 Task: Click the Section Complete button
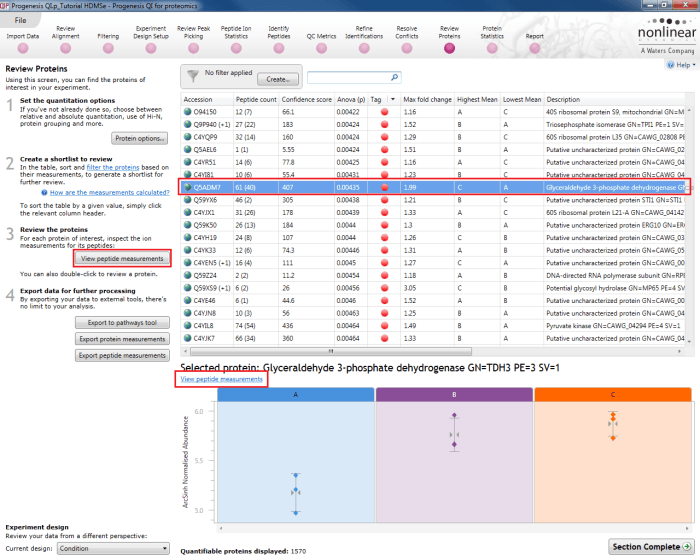[x=651, y=547]
